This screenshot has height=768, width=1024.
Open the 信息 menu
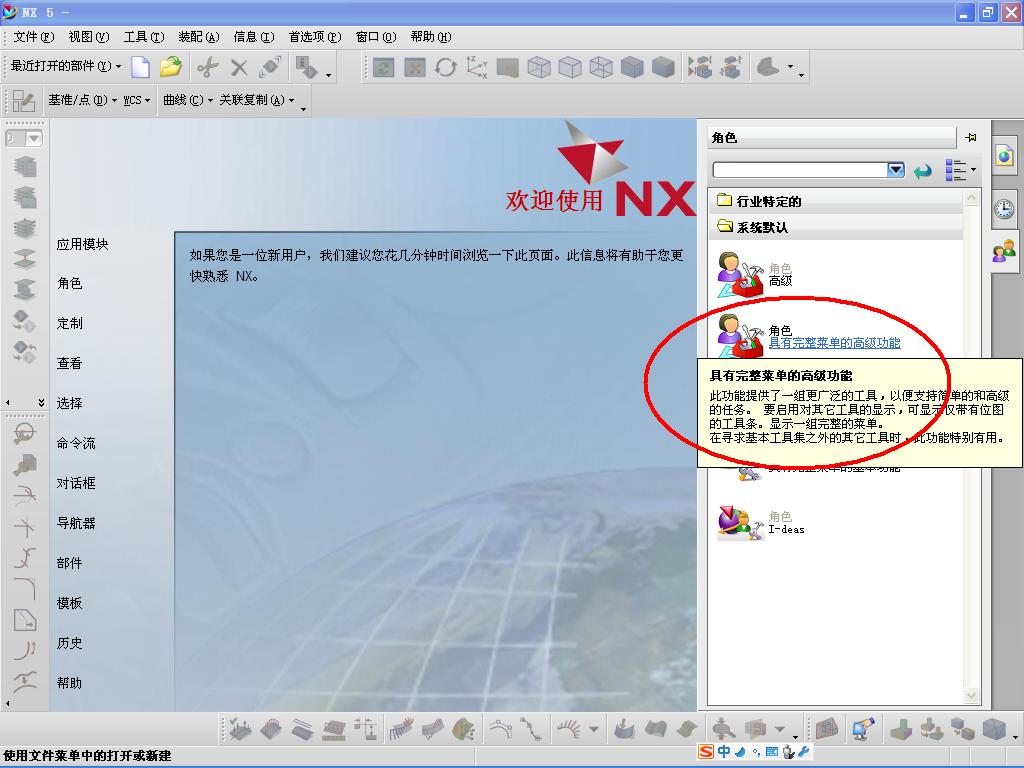[253, 37]
